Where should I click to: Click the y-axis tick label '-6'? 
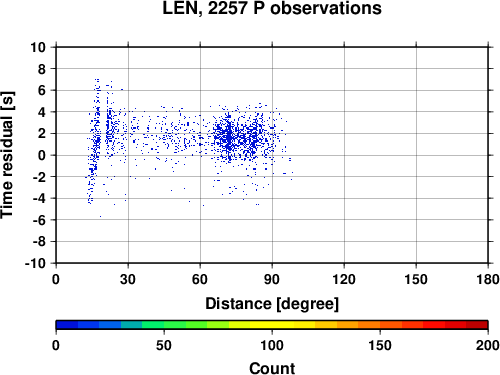coord(39,220)
